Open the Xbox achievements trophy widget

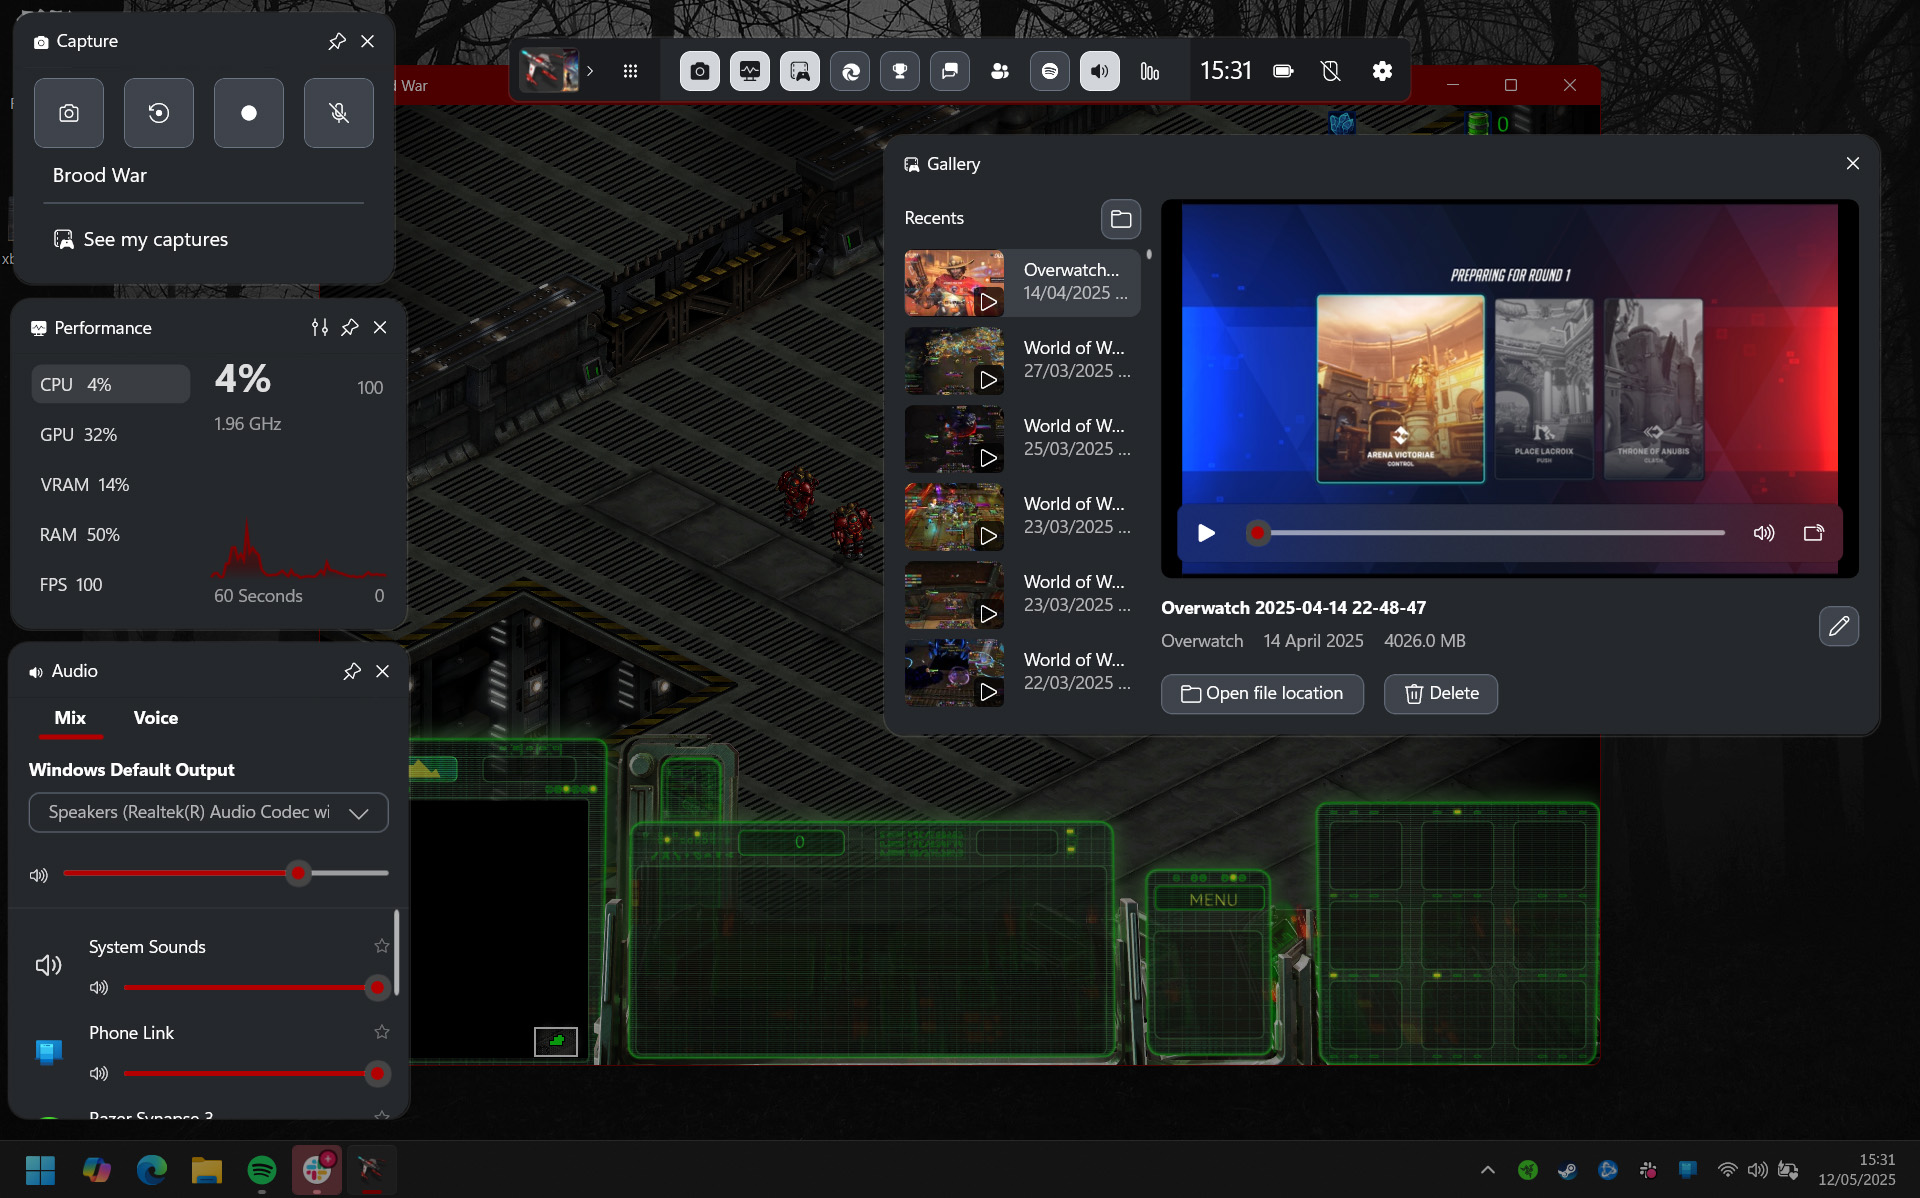coord(900,71)
